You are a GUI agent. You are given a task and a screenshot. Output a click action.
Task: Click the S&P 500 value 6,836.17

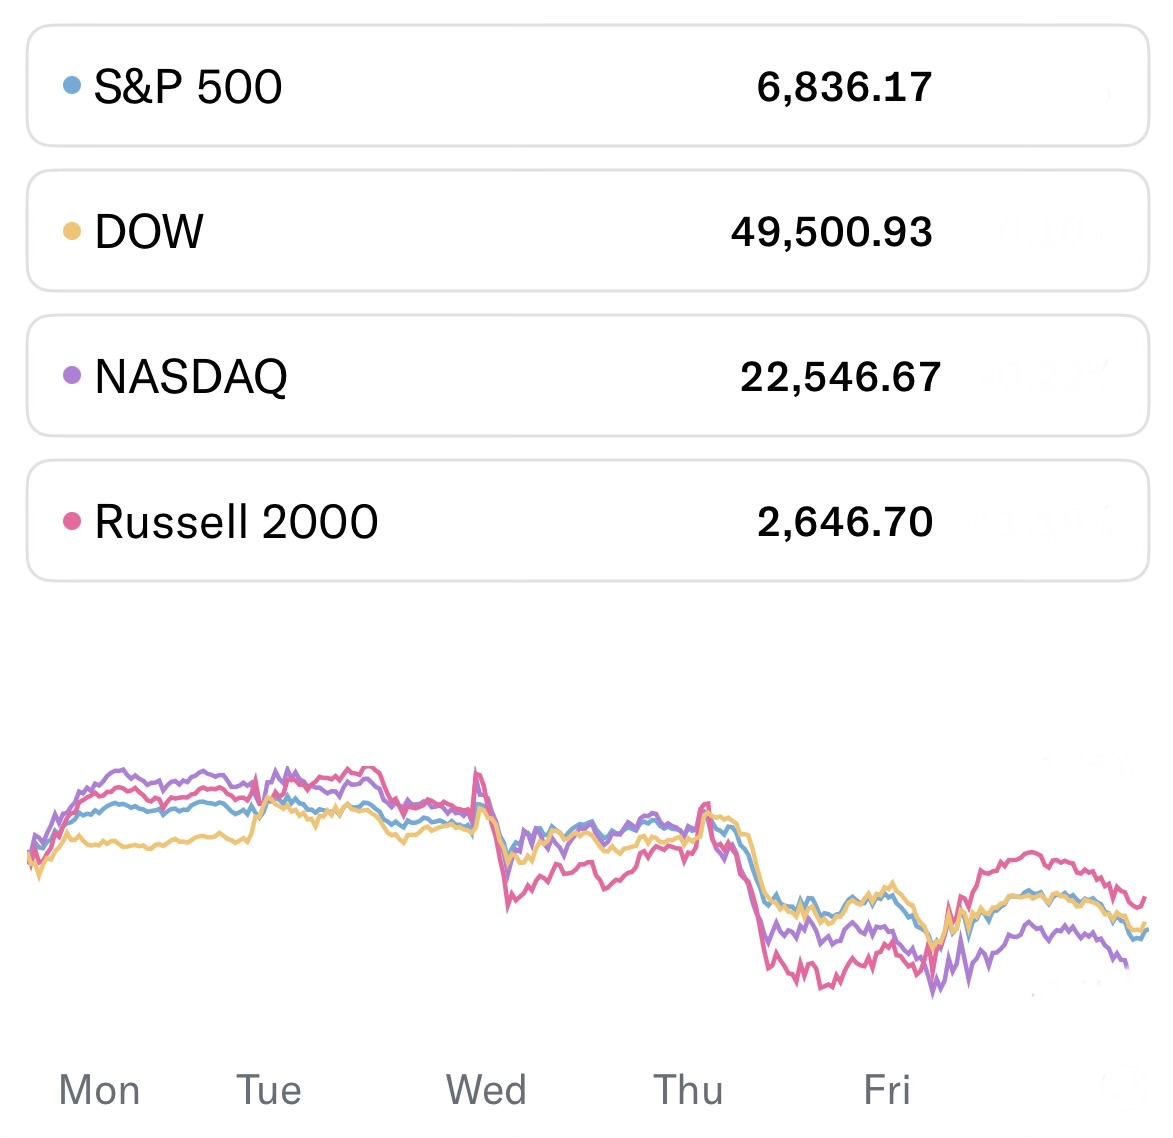click(844, 87)
